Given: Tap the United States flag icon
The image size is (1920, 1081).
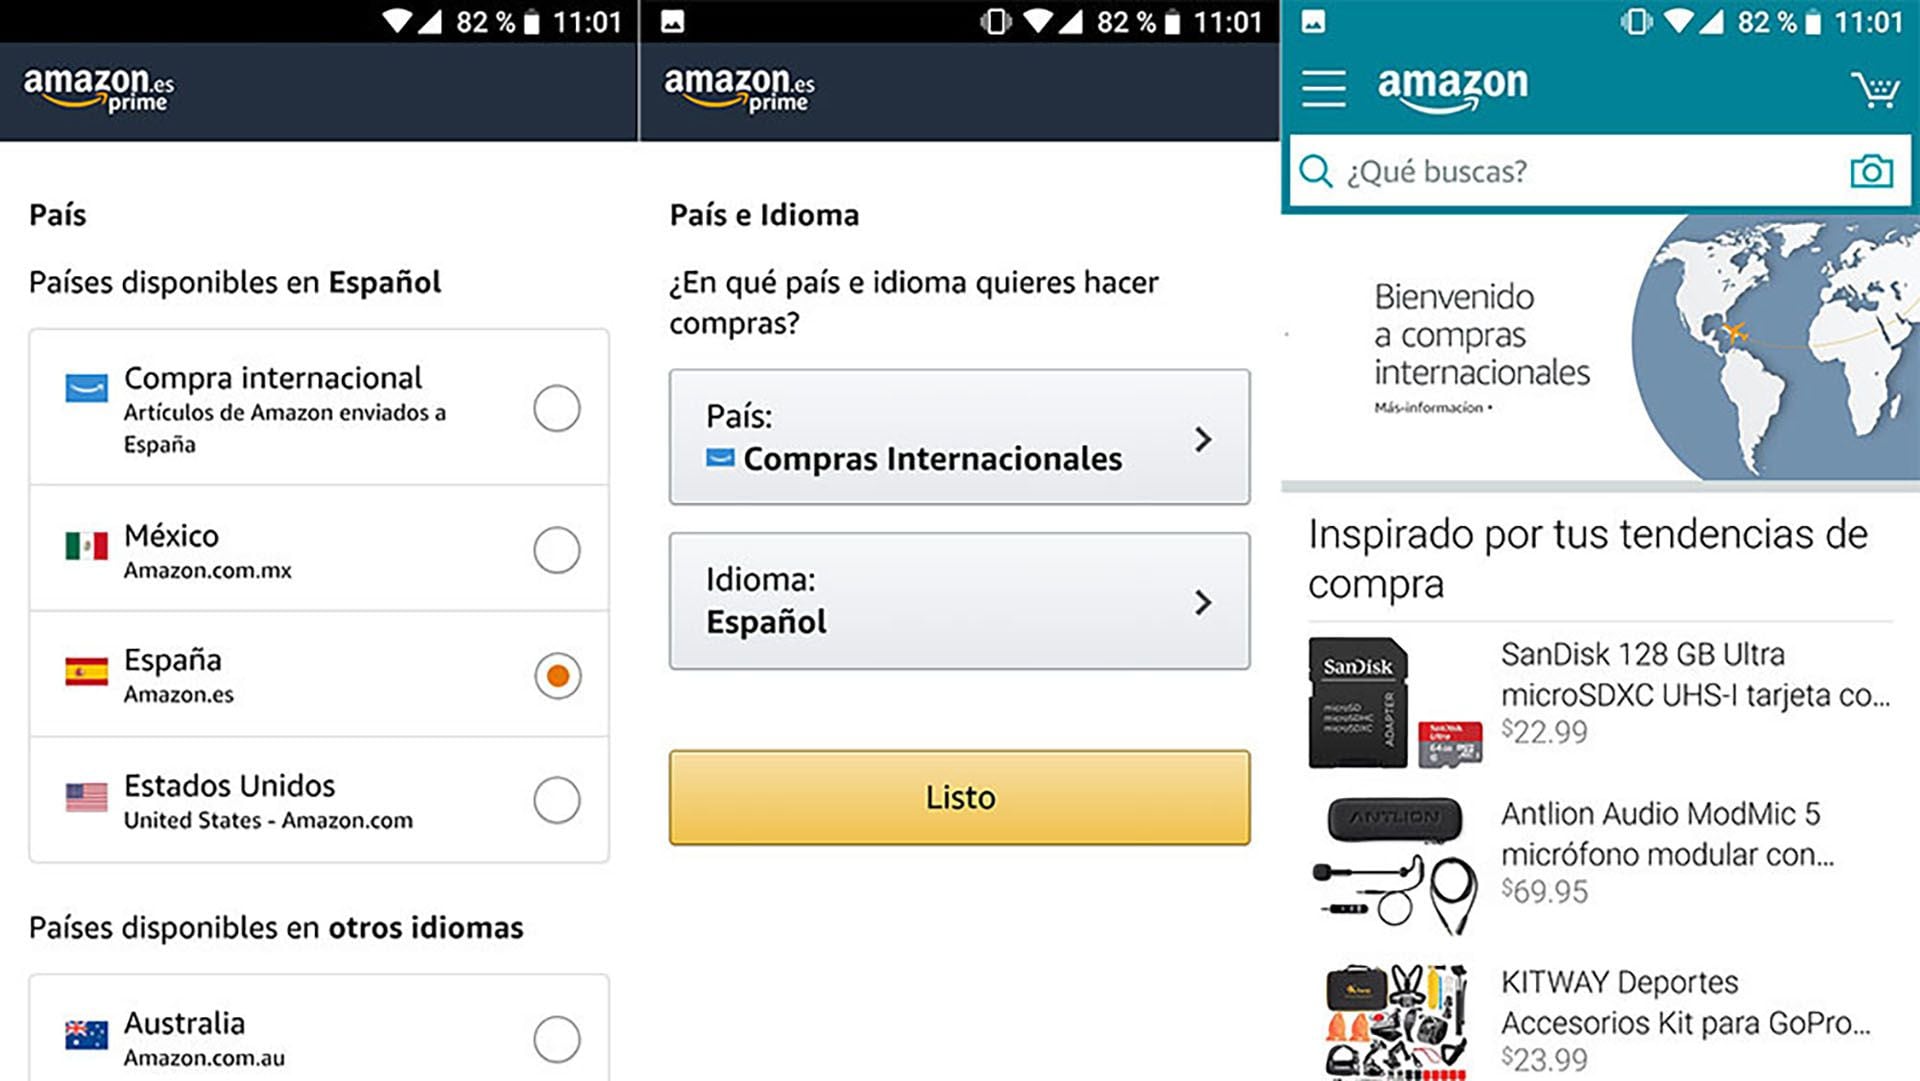Looking at the screenshot, I should 86,797.
